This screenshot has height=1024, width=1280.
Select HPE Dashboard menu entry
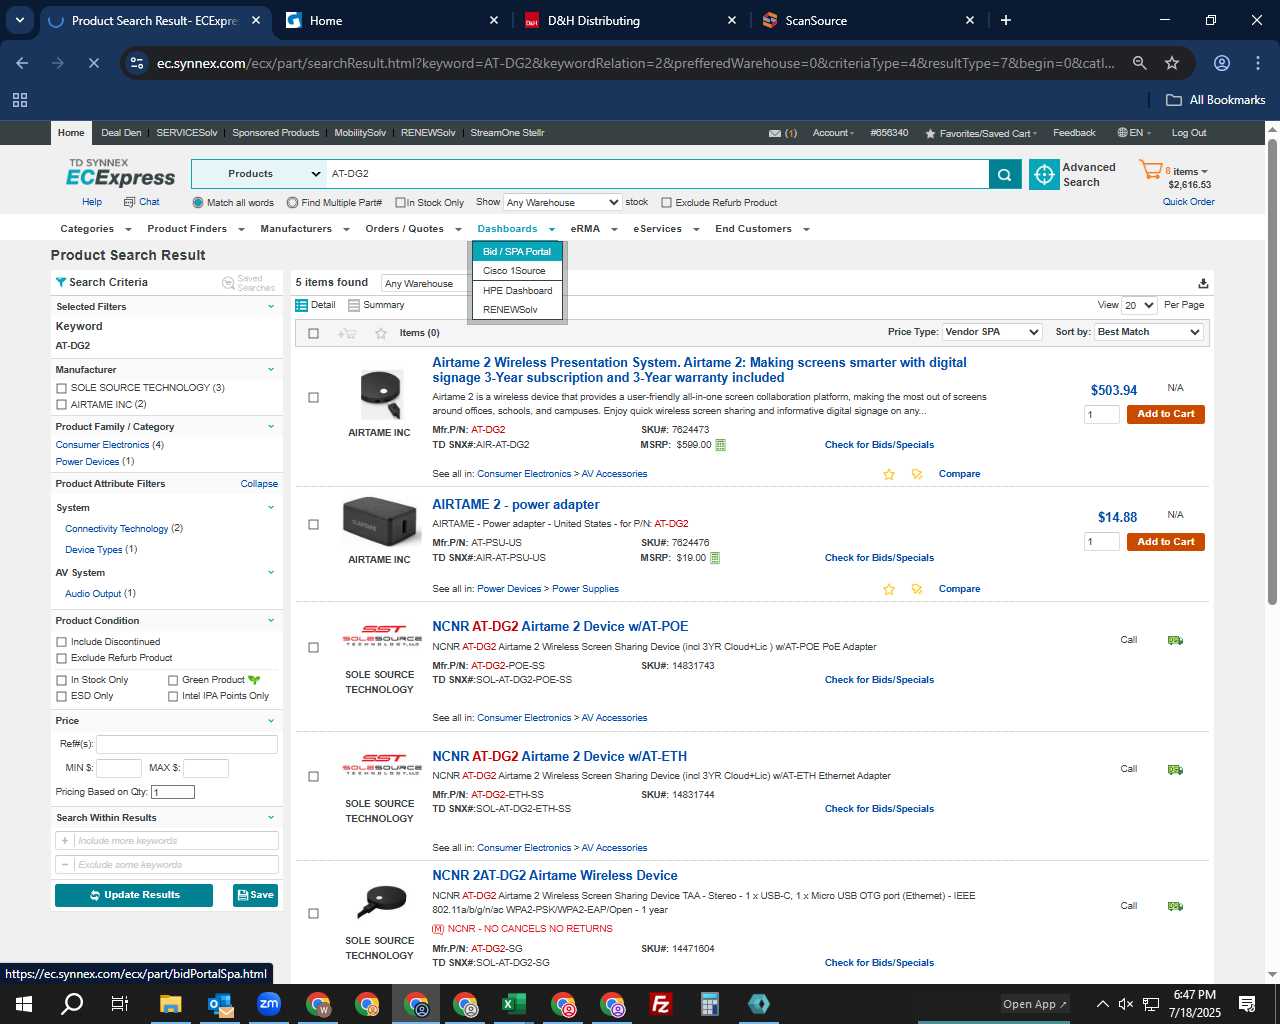coord(517,291)
